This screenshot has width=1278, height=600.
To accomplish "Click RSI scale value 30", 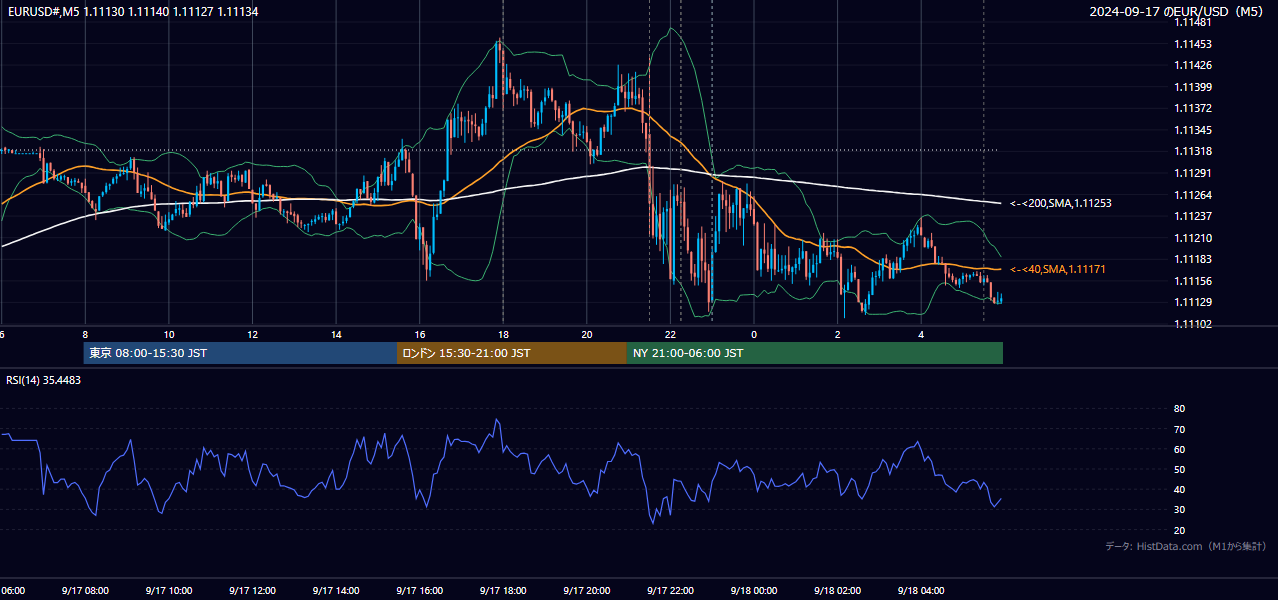I will [1179, 509].
